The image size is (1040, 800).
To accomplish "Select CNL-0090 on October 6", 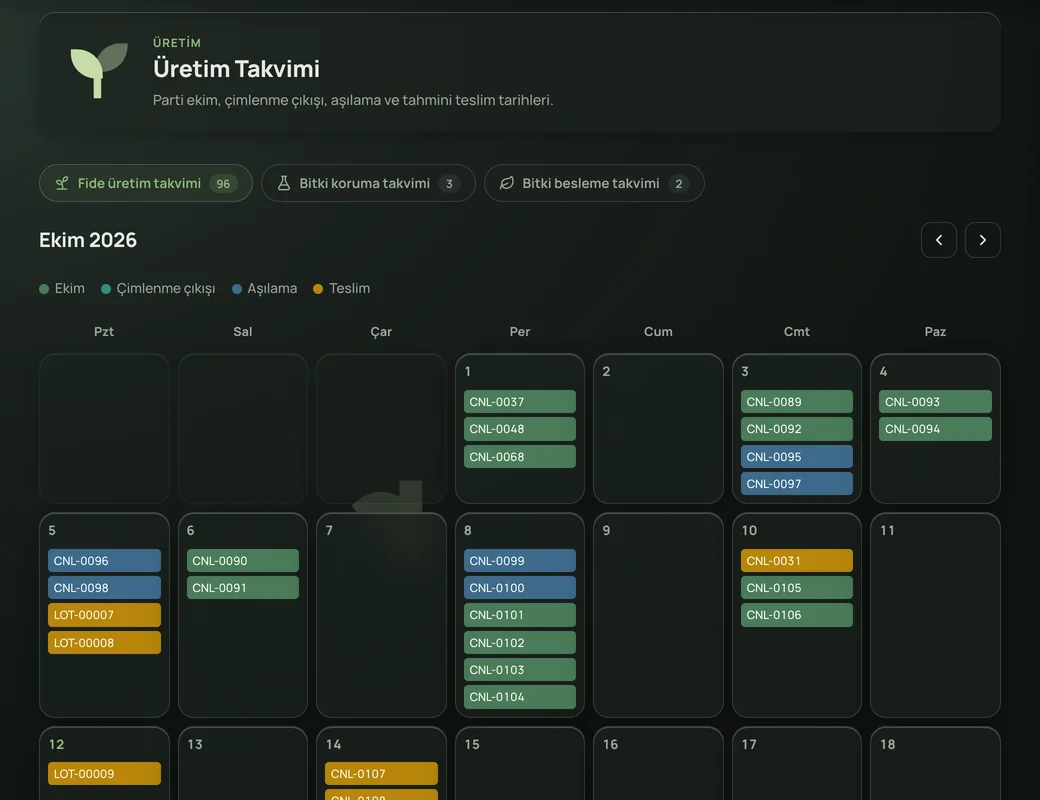I will [x=243, y=561].
